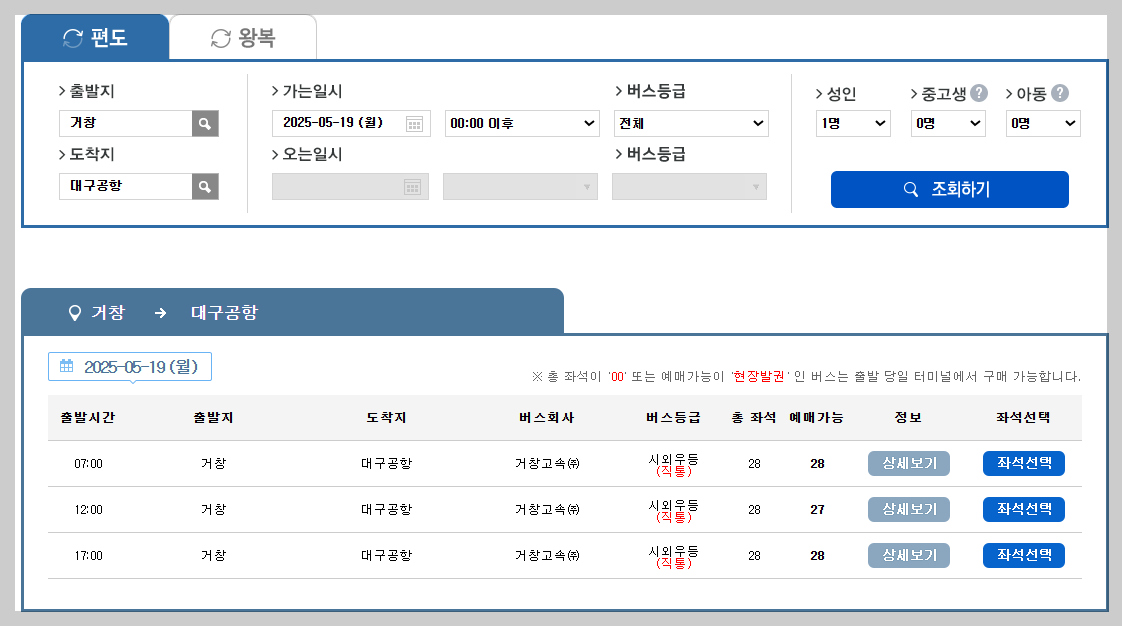Image resolution: width=1122 pixels, height=626 pixels.
Task: Click the 출발시간 column header
Action: 88,418
